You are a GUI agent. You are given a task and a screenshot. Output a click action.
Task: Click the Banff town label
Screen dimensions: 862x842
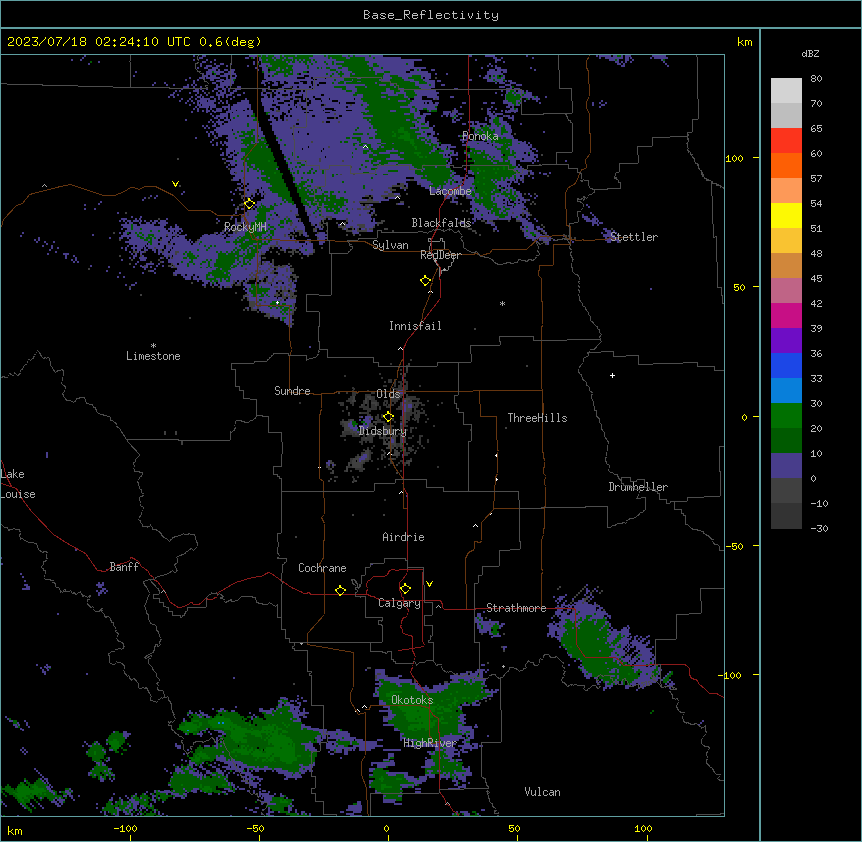(124, 567)
